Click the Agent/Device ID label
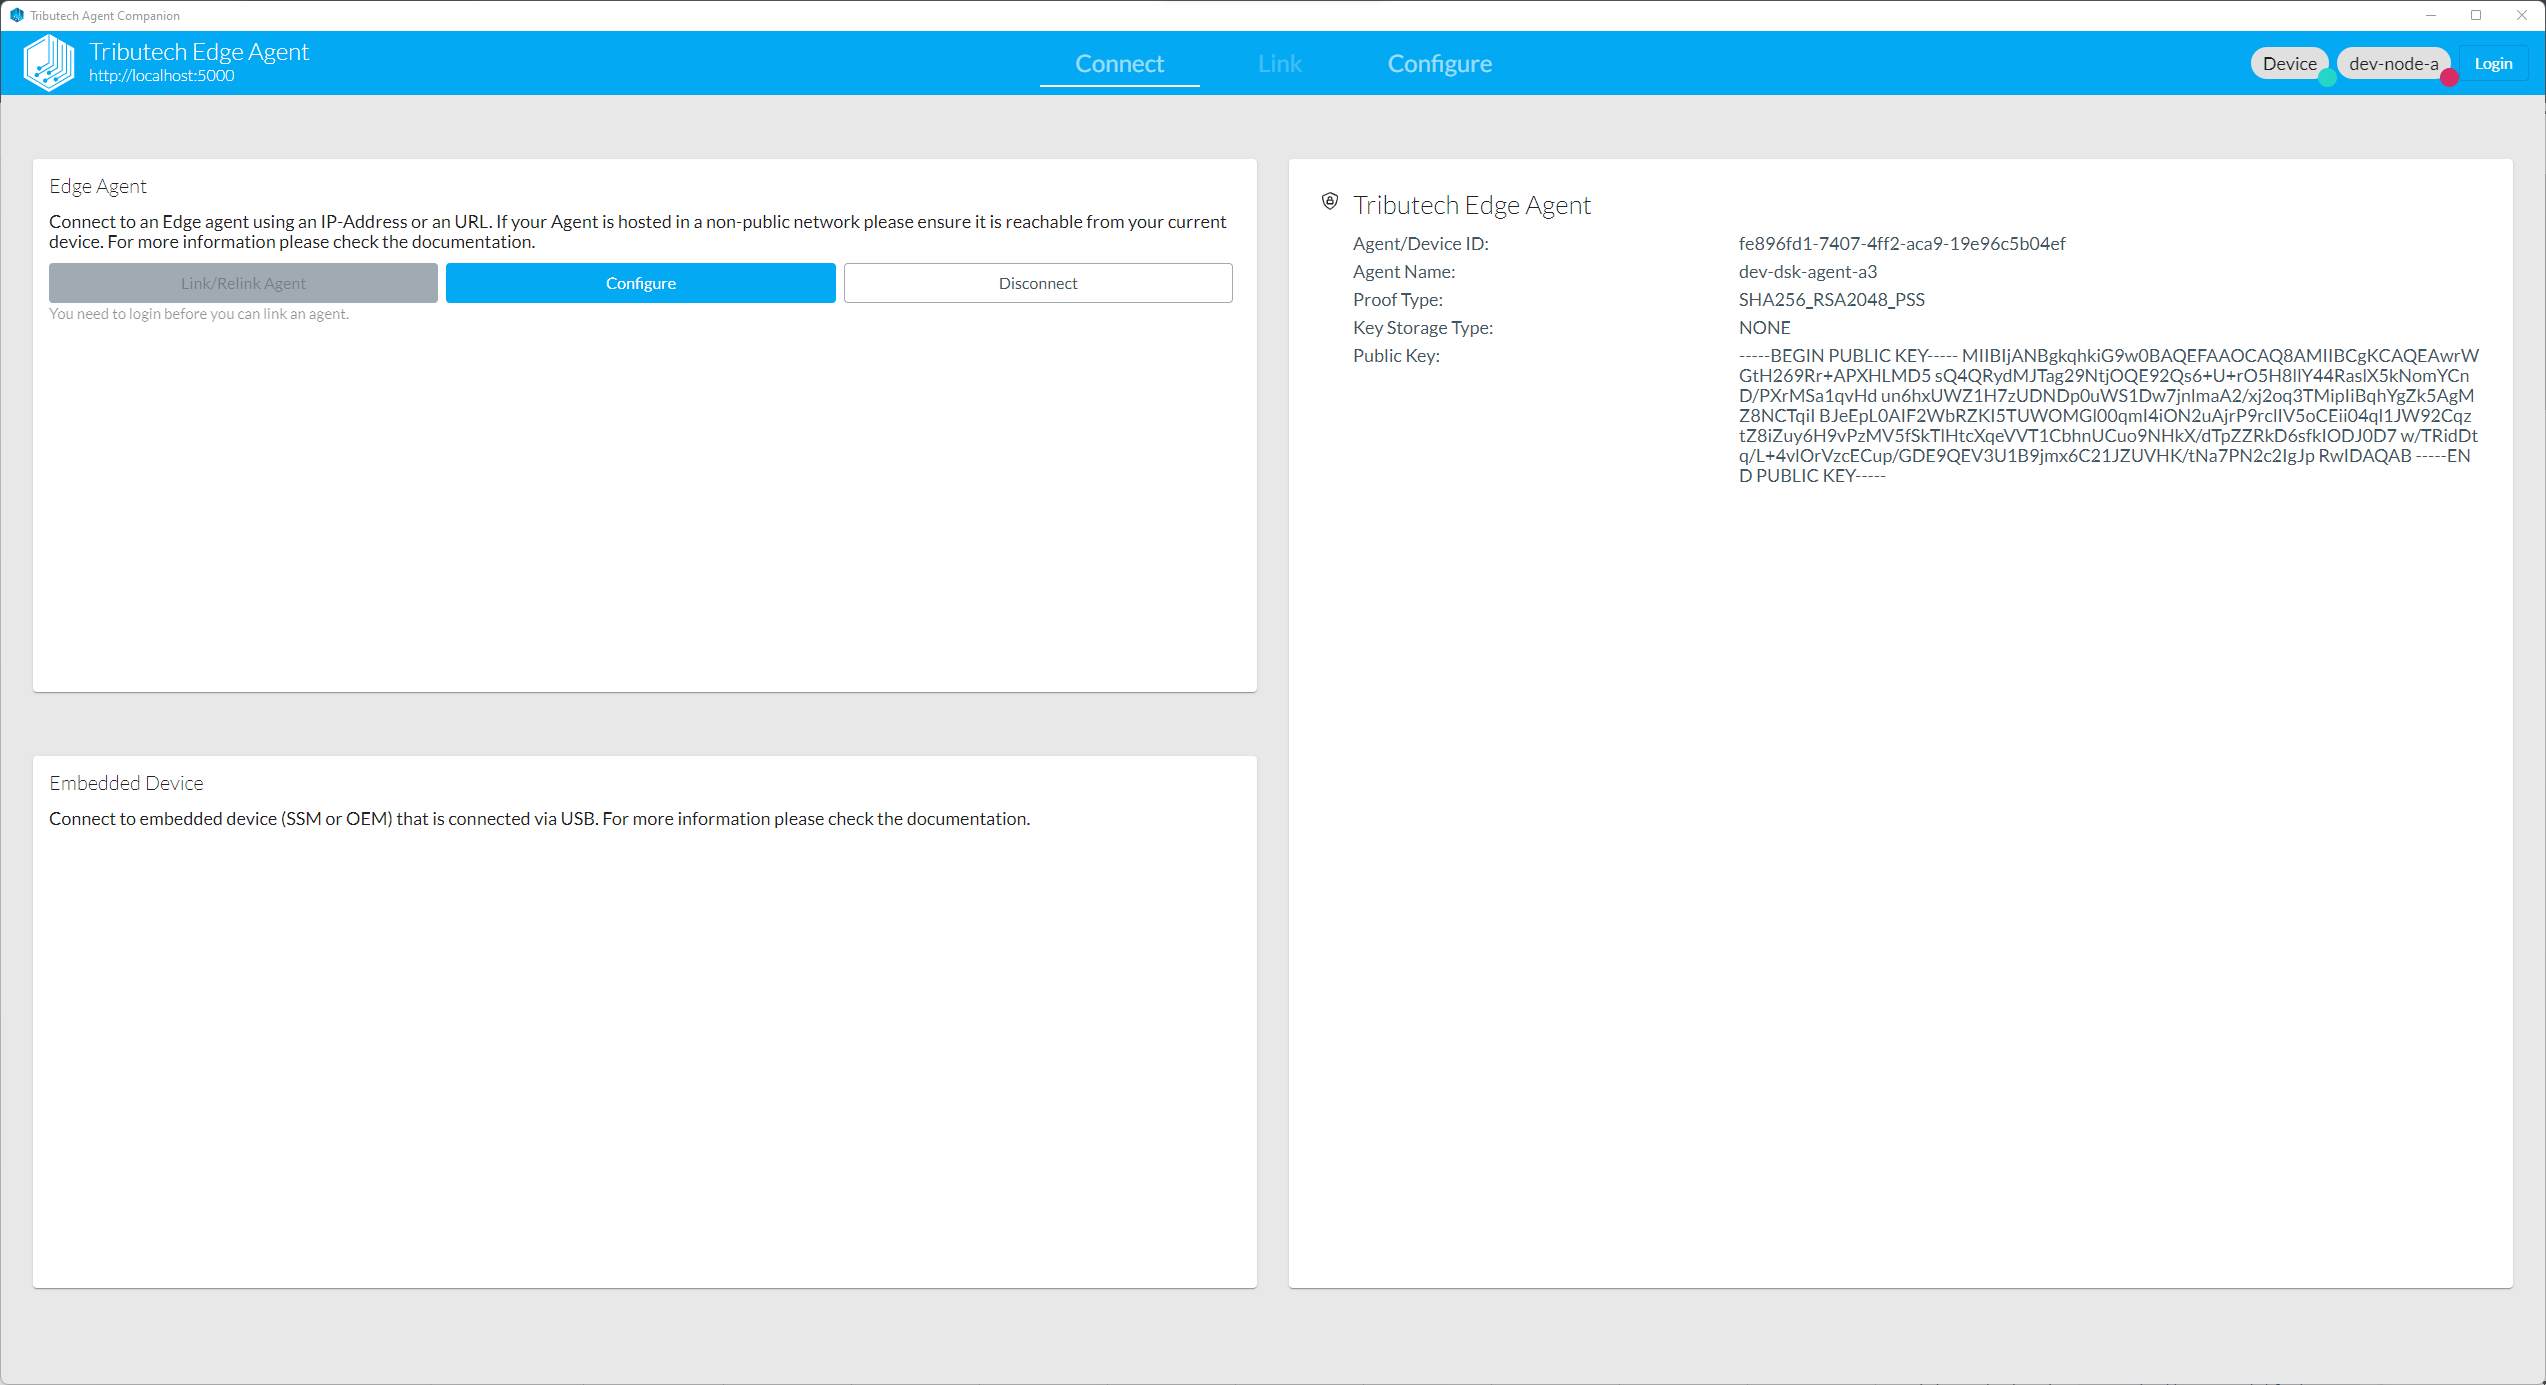 tap(1421, 243)
